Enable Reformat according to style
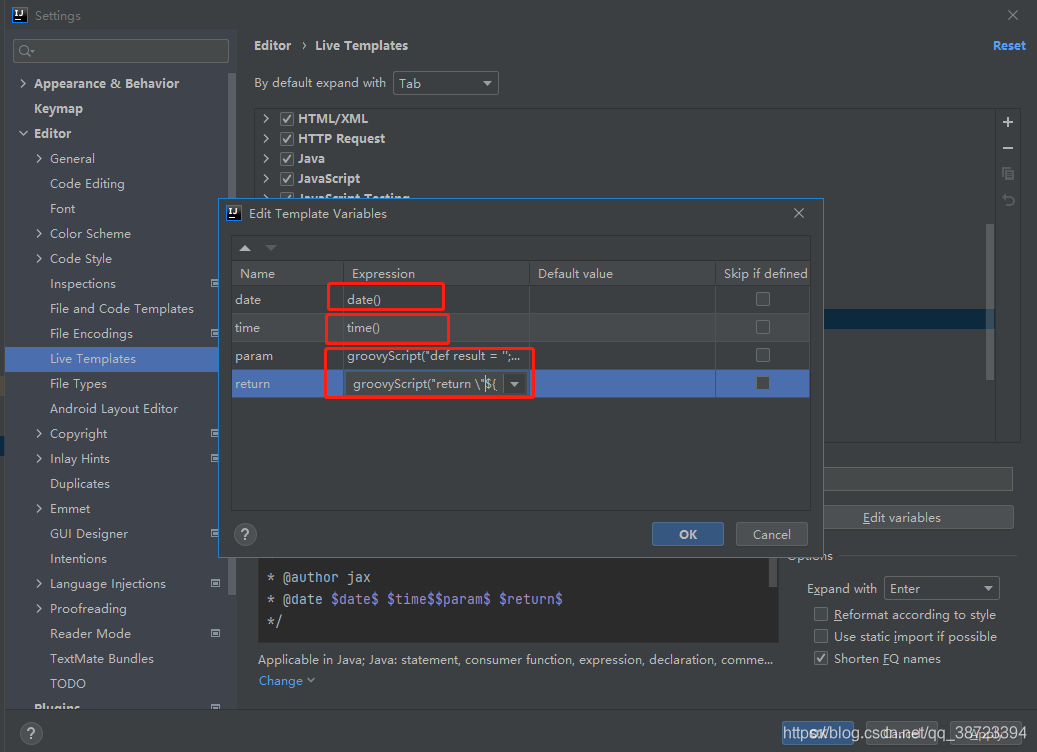Viewport: 1037px width, 752px height. (x=821, y=614)
